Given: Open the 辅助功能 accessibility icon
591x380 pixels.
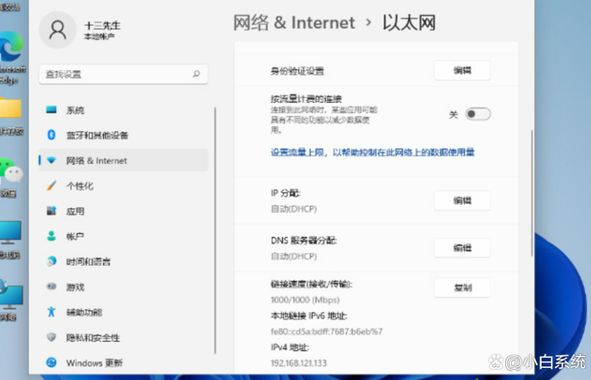Looking at the screenshot, I should [x=51, y=312].
